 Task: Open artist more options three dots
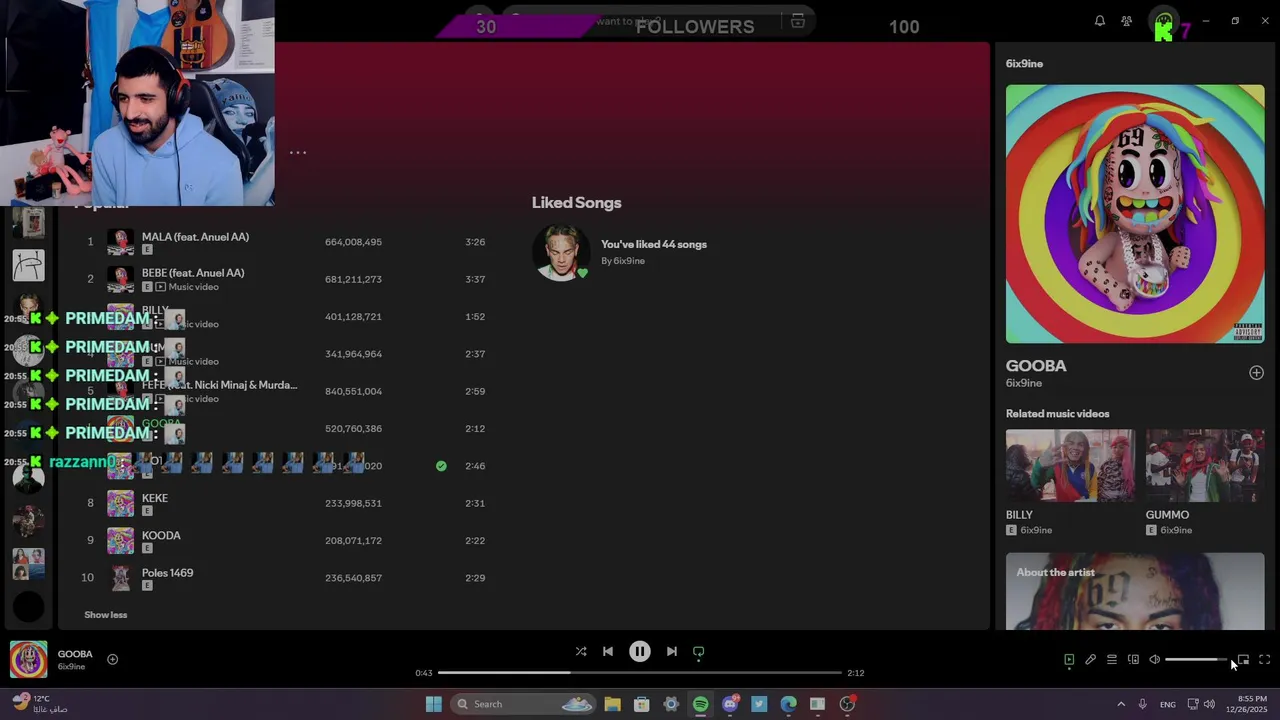point(298,153)
